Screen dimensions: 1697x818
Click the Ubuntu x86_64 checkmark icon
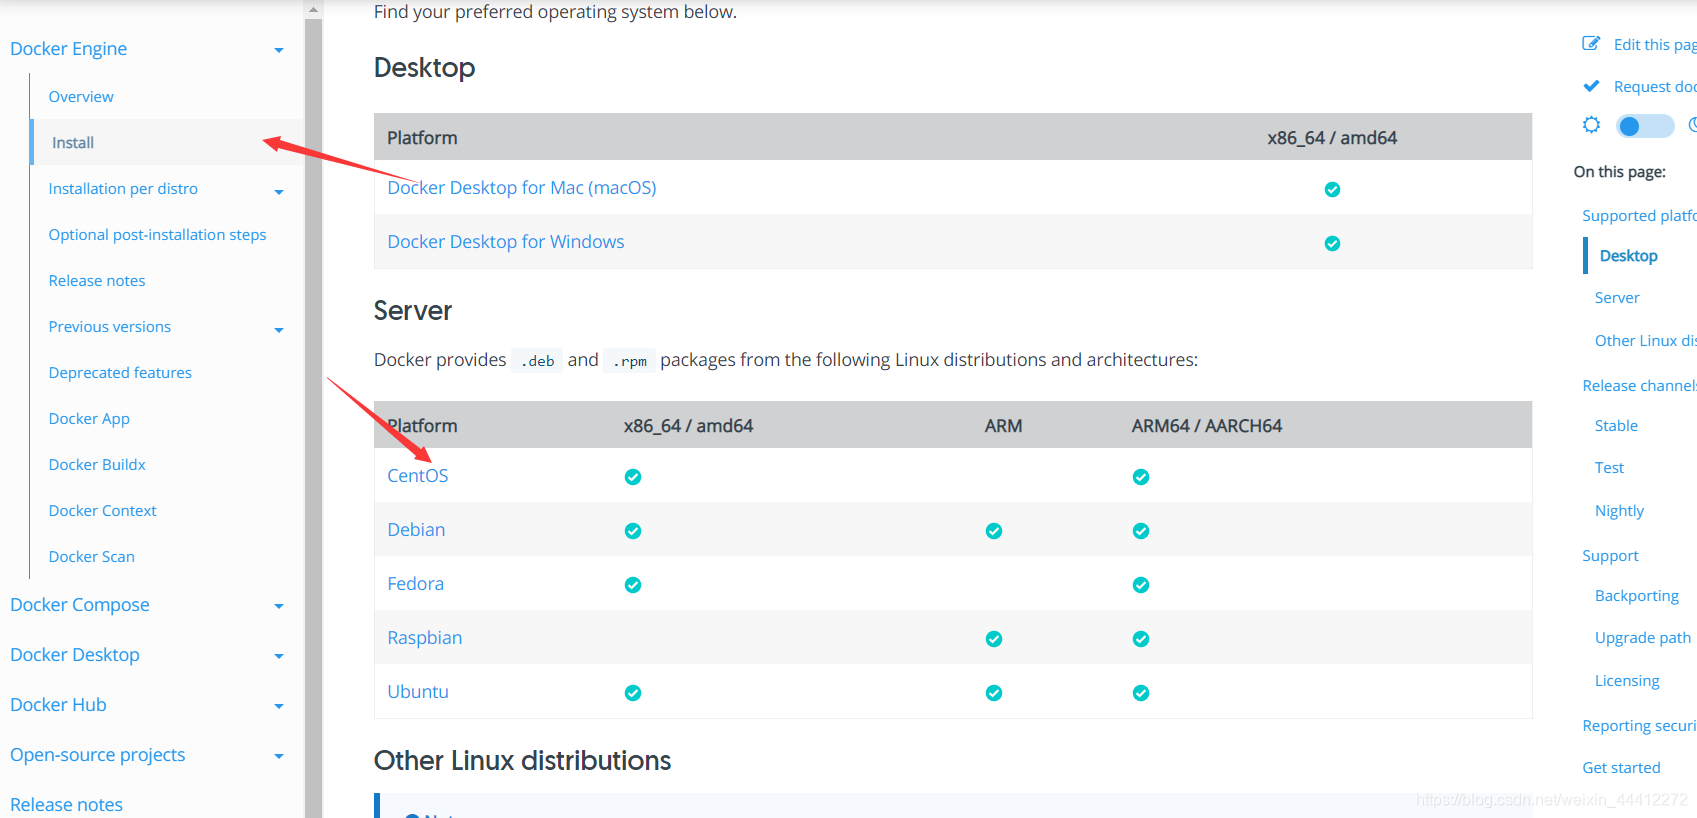[x=633, y=693]
